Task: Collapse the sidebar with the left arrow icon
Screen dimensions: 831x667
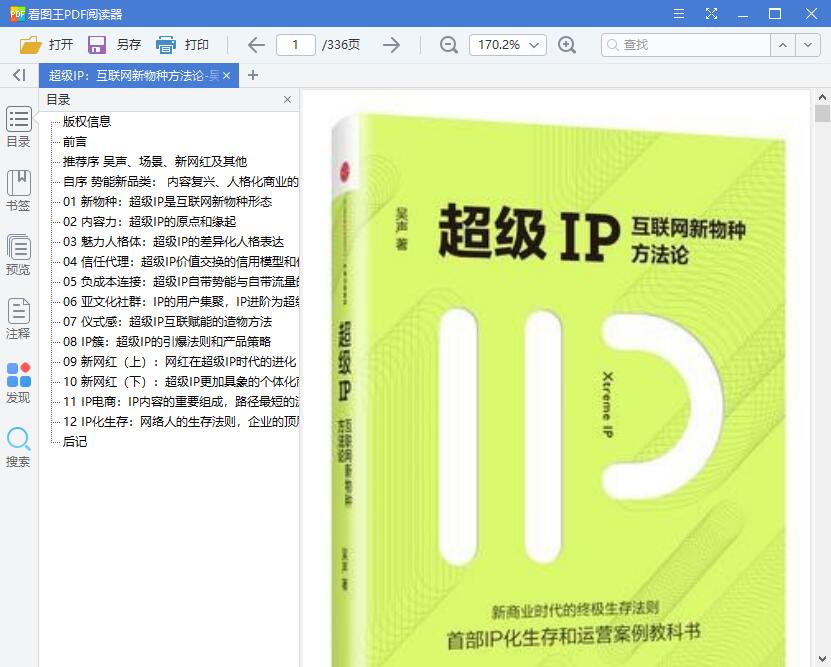Action: point(19,75)
